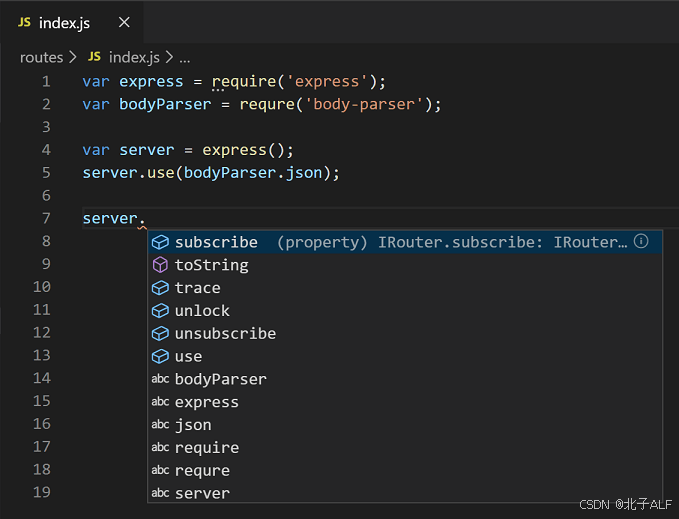Click the 'body-parser' string on line 2
This screenshot has height=519, width=679.
click(x=363, y=104)
